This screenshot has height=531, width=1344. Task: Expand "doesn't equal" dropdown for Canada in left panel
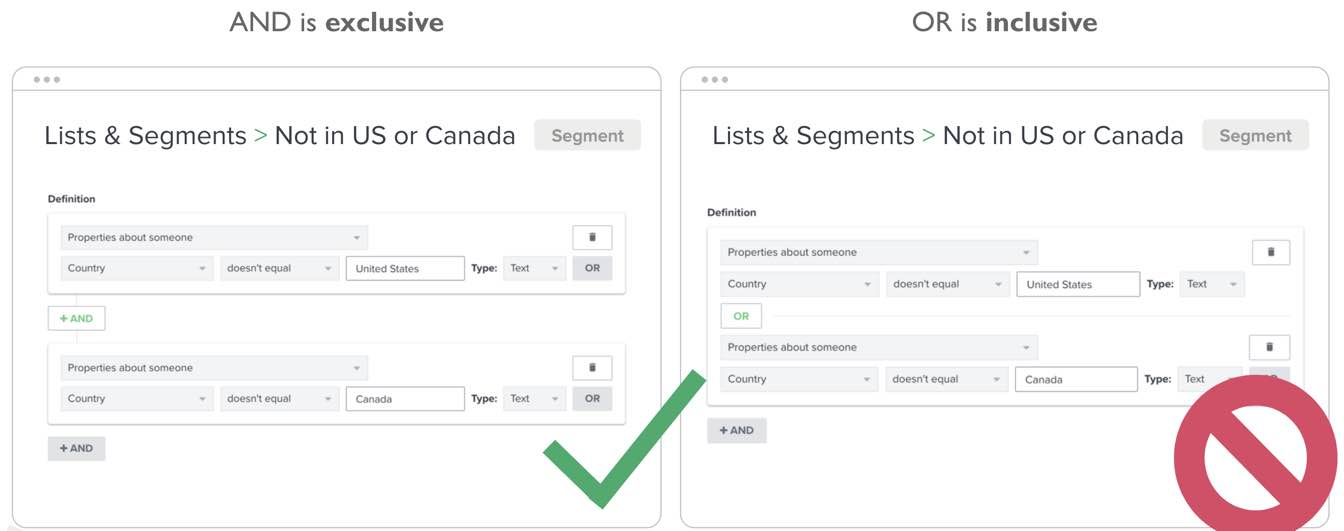(280, 398)
